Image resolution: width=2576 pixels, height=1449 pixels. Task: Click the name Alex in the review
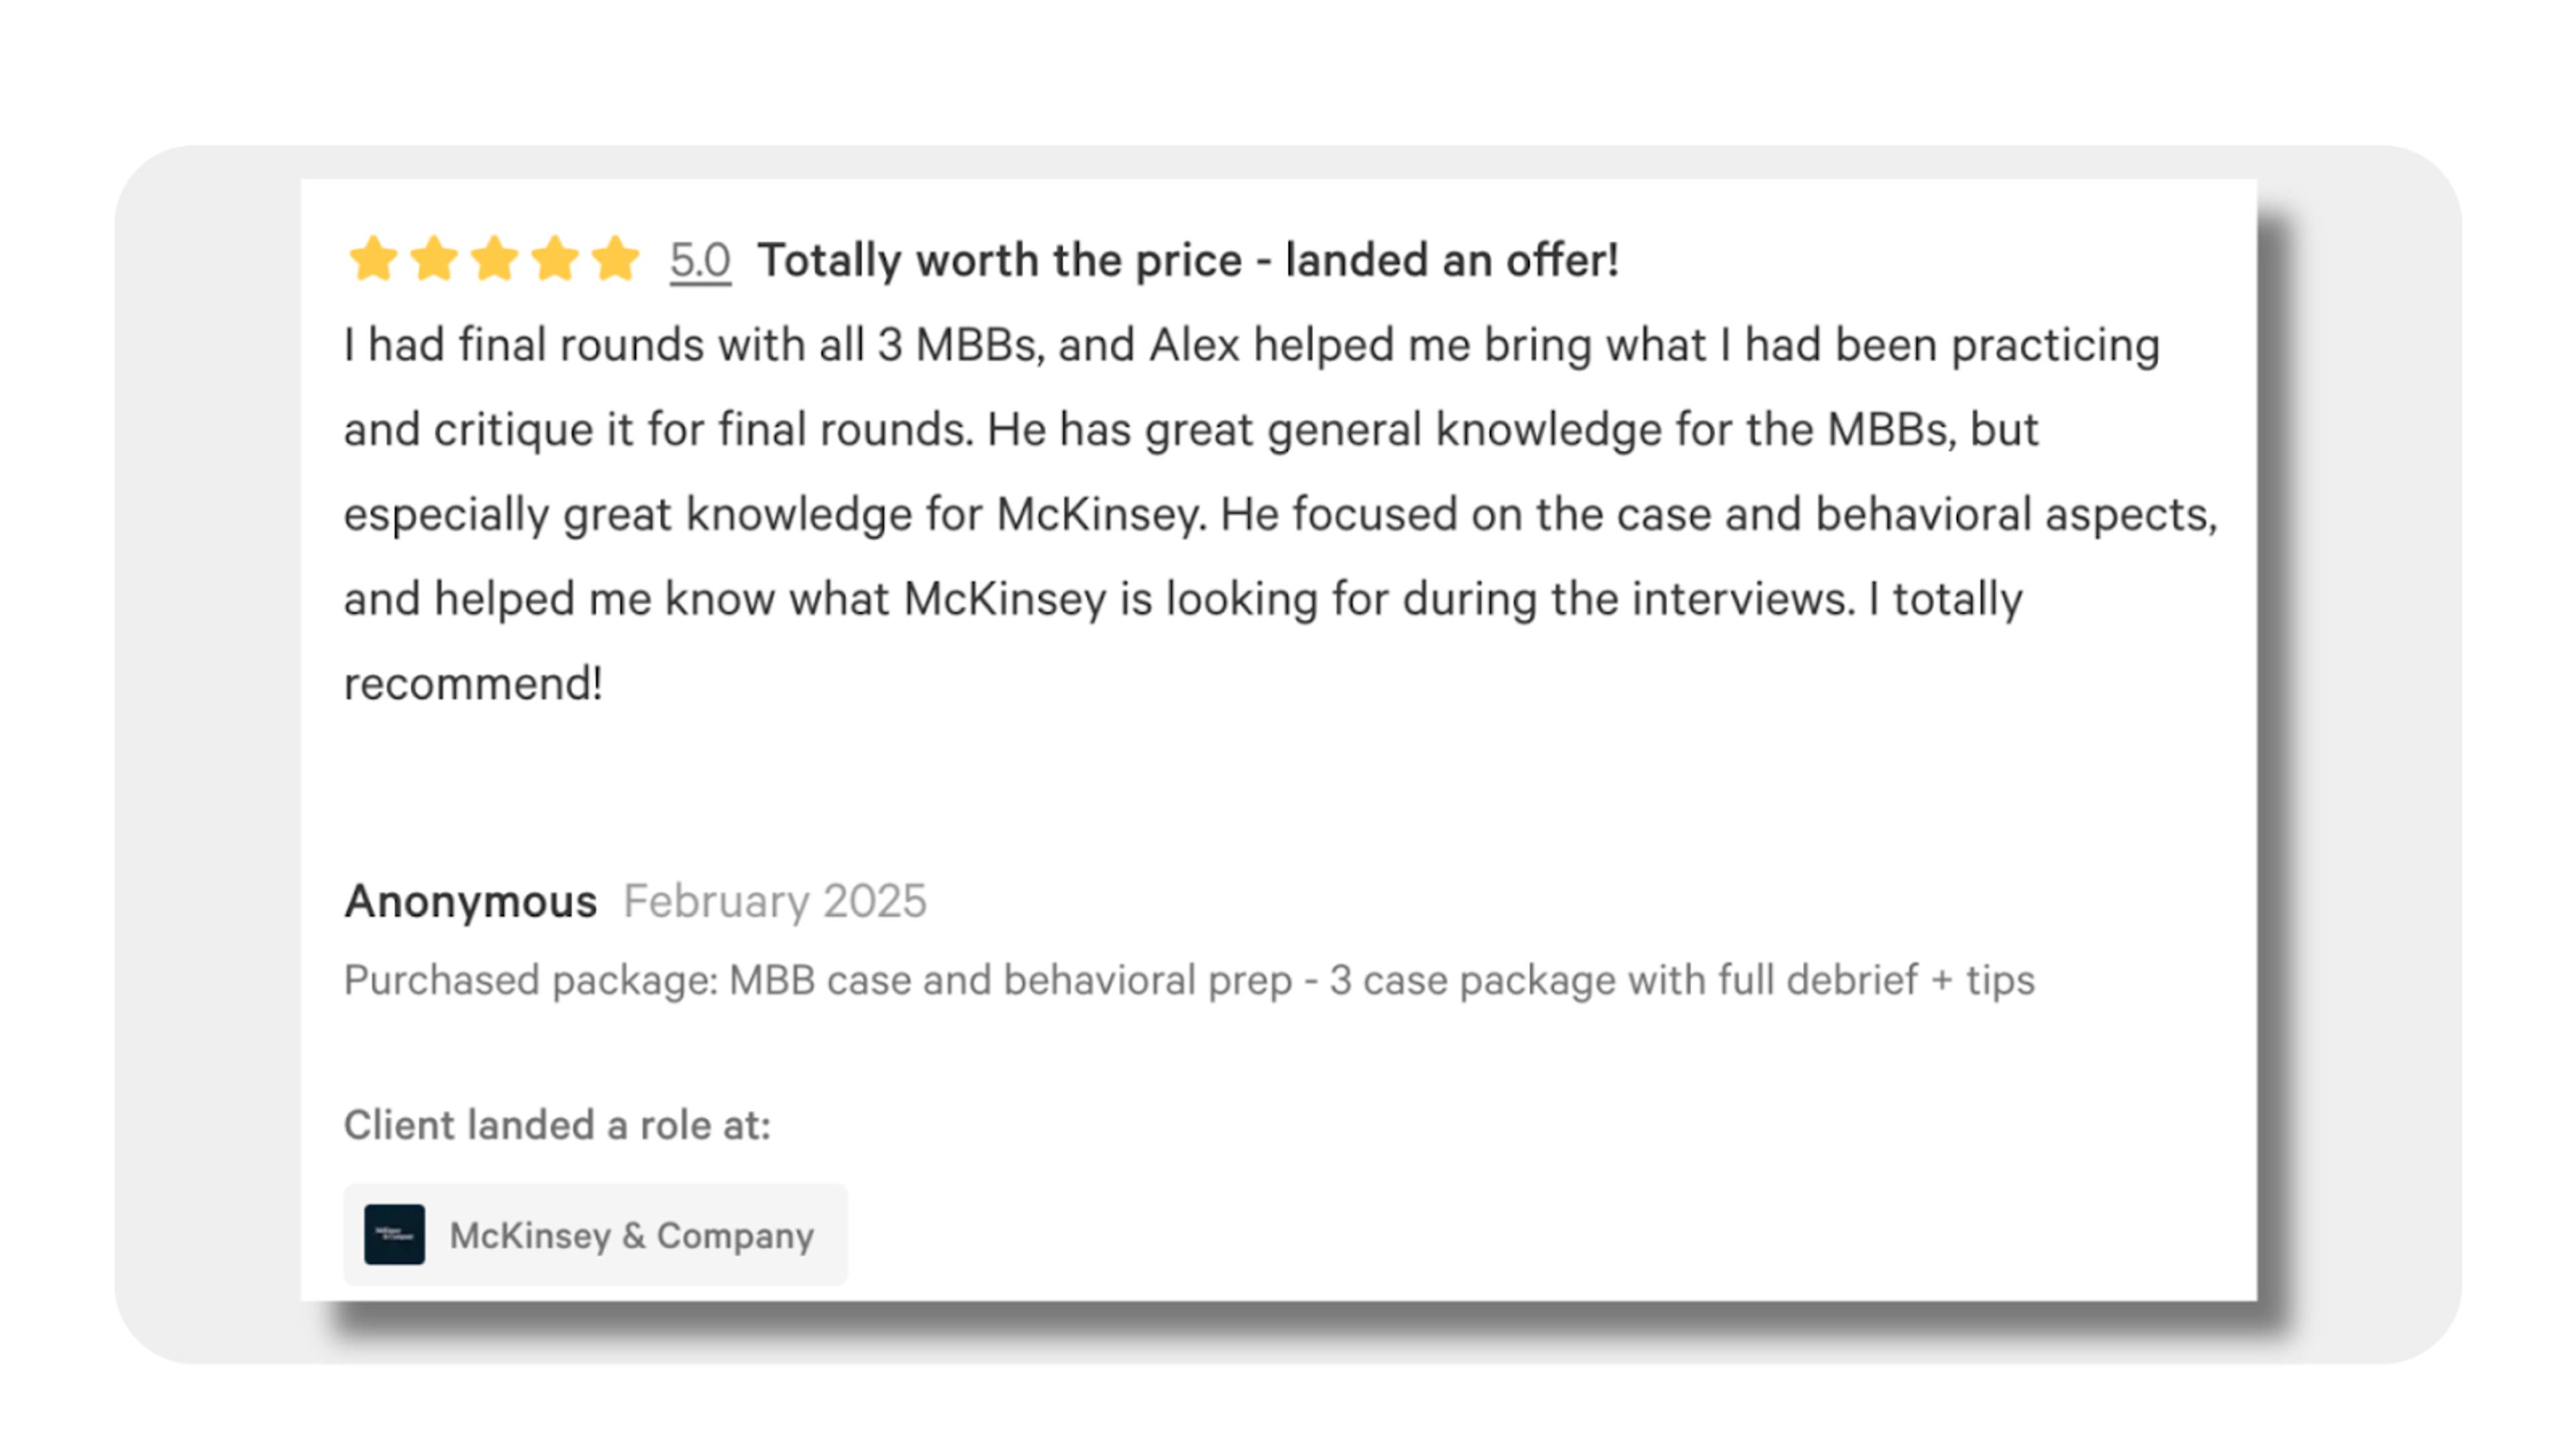(1194, 345)
